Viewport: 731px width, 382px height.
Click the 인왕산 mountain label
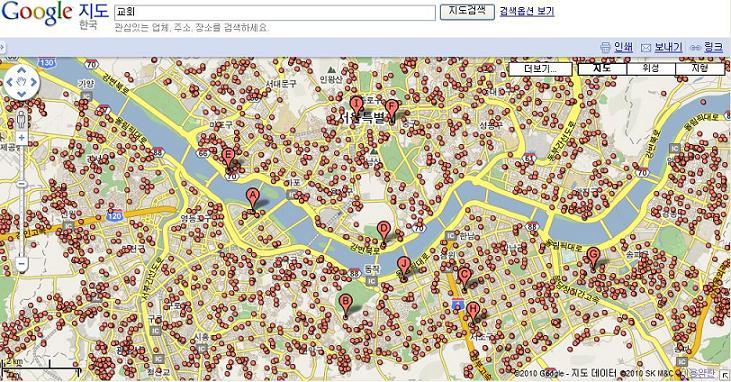331,80
